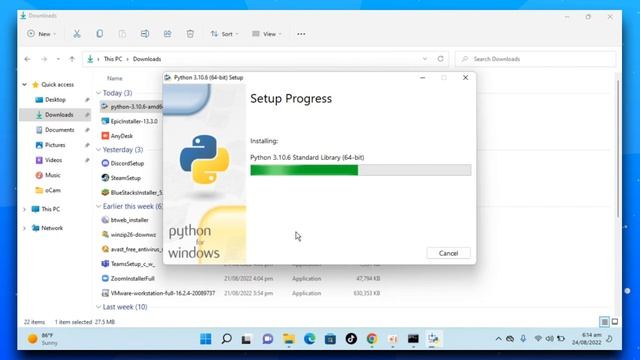Click the Copy icon in Explorer toolbar
The image size is (640, 360).
[x=99, y=34]
